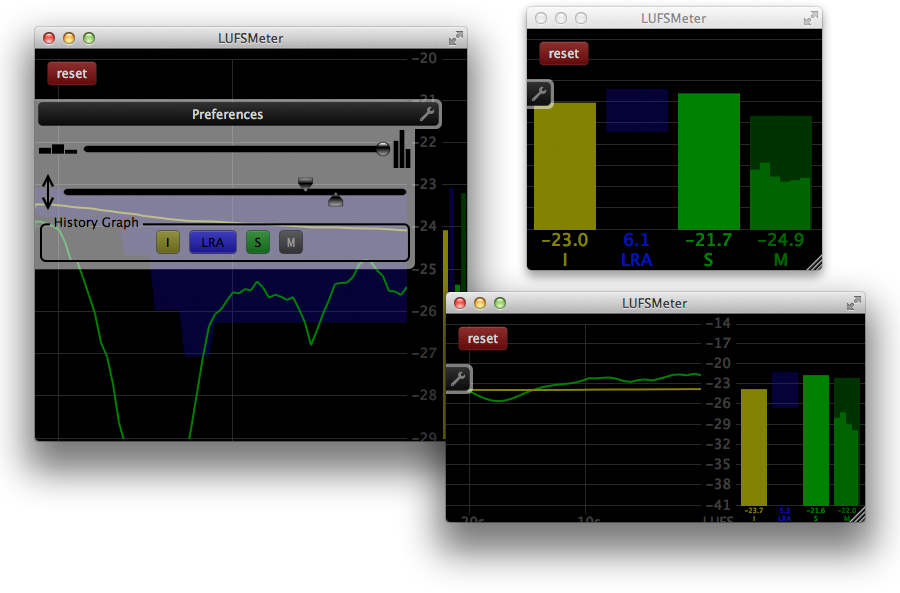Open preferences wrench in top-right window

(540, 94)
